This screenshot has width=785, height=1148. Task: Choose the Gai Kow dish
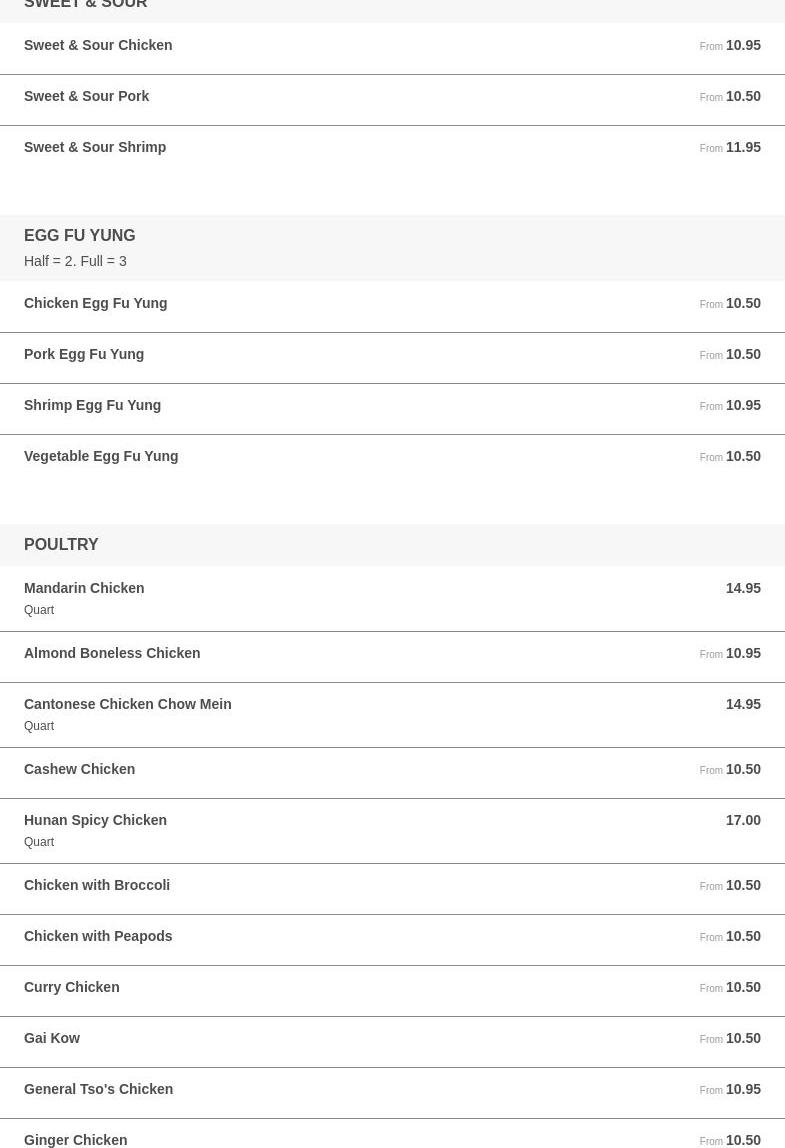(x=392, y=1042)
